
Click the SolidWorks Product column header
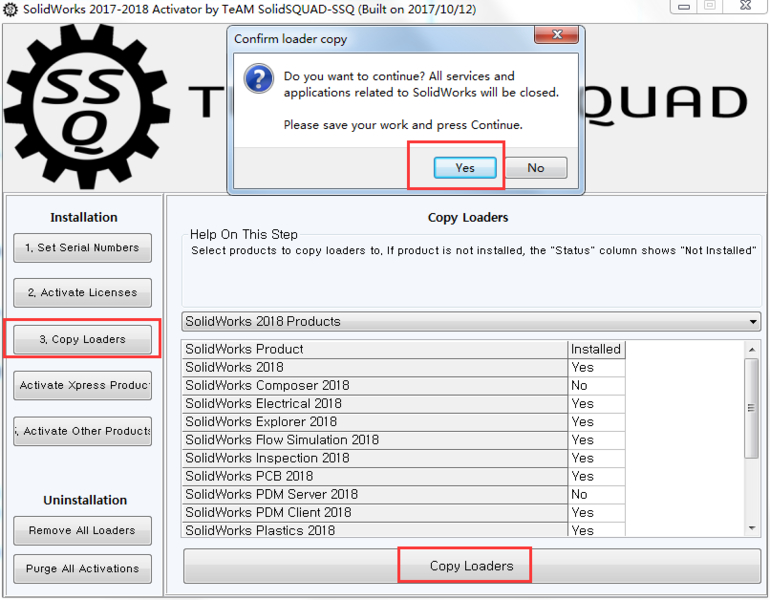pyautogui.click(x=375, y=349)
